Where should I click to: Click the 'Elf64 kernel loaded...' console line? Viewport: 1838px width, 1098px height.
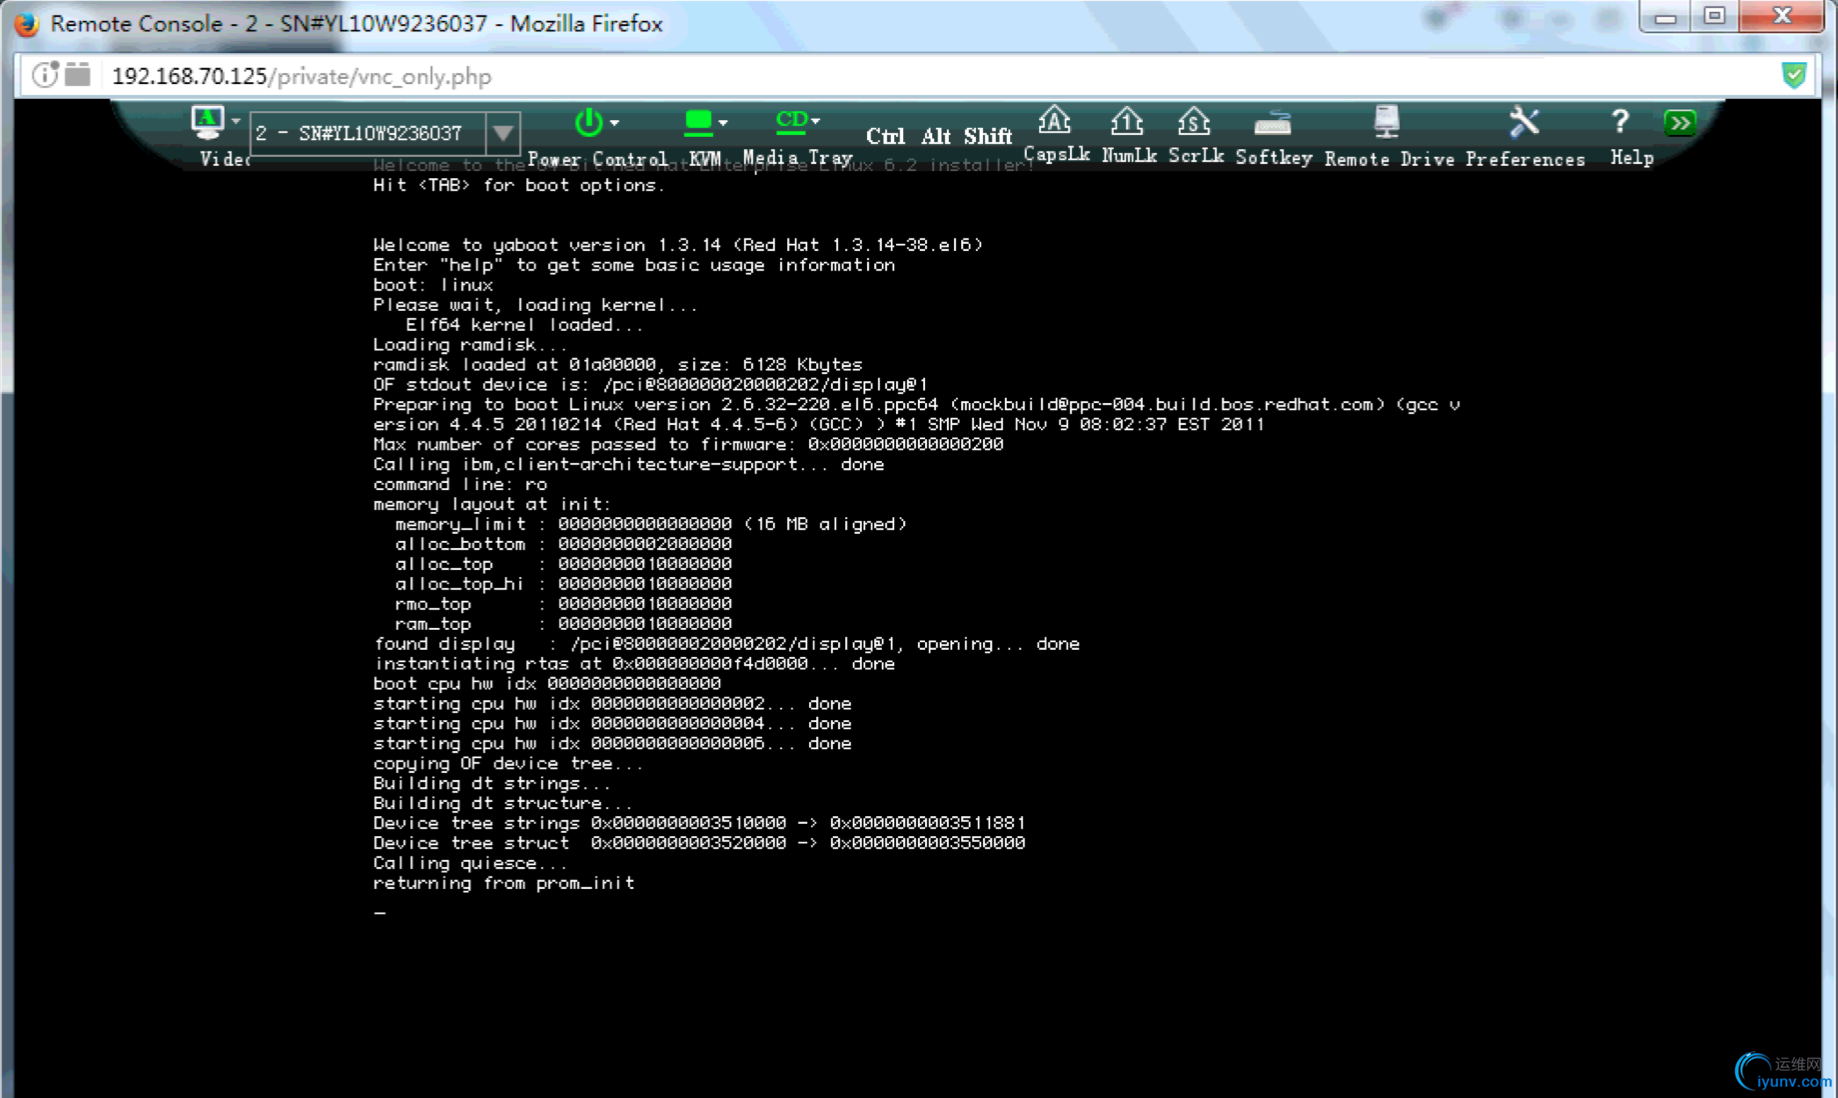tap(525, 325)
